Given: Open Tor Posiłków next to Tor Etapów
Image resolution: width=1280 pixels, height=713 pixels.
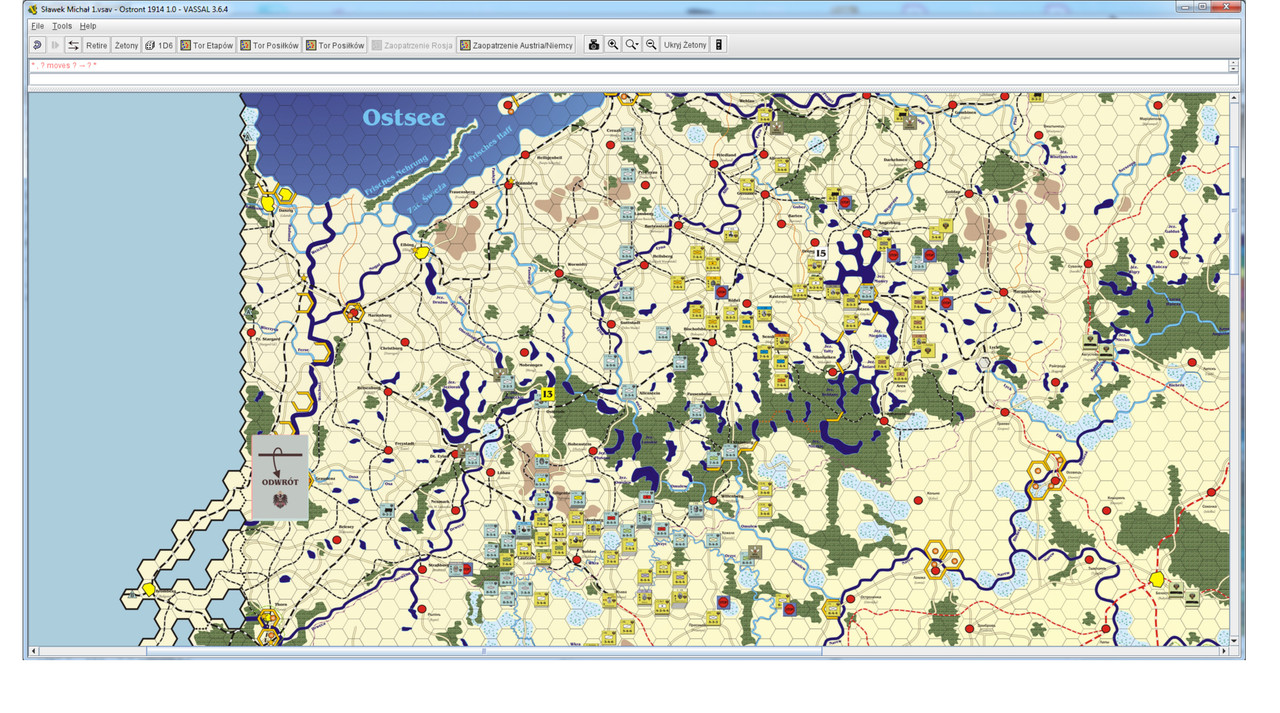Looking at the screenshot, I should [270, 45].
